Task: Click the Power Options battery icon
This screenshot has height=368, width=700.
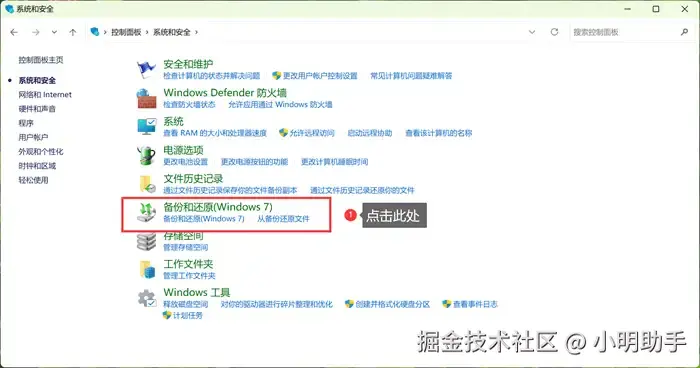Action: [146, 155]
